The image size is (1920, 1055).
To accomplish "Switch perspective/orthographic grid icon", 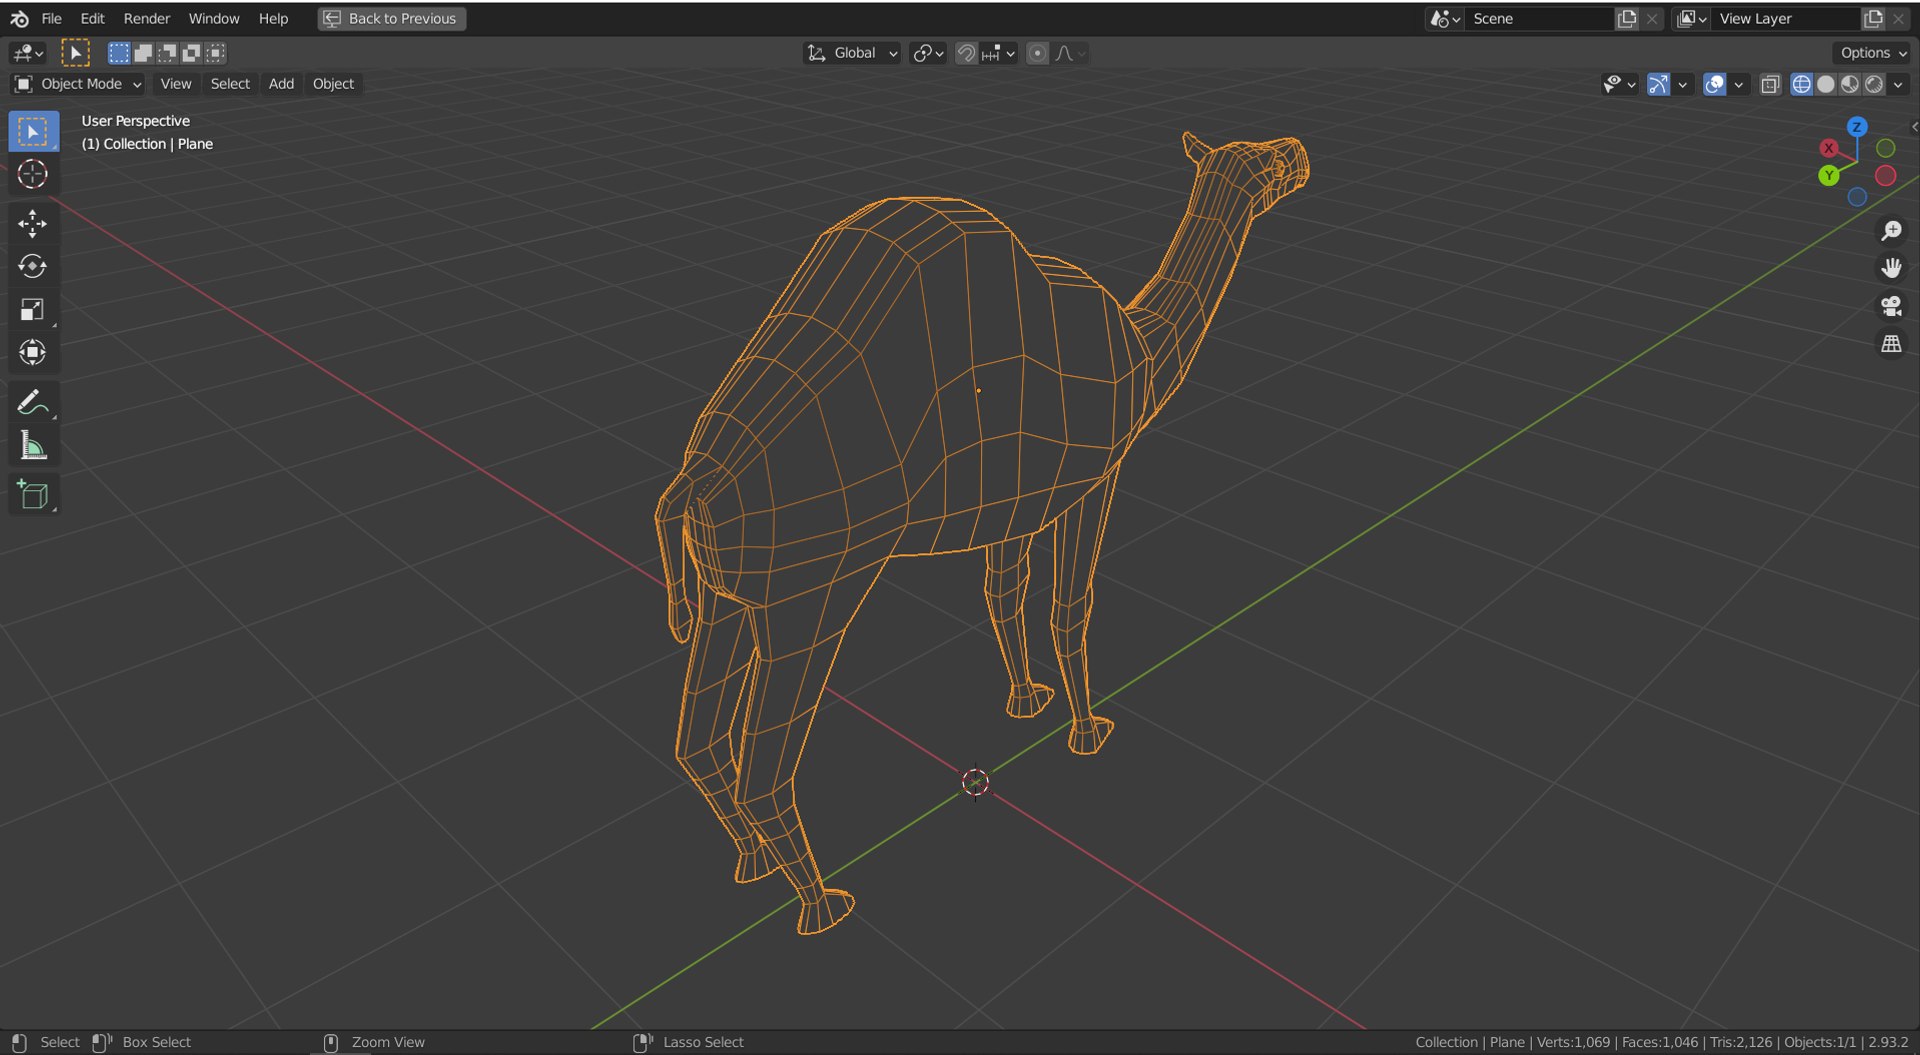I will (1891, 344).
